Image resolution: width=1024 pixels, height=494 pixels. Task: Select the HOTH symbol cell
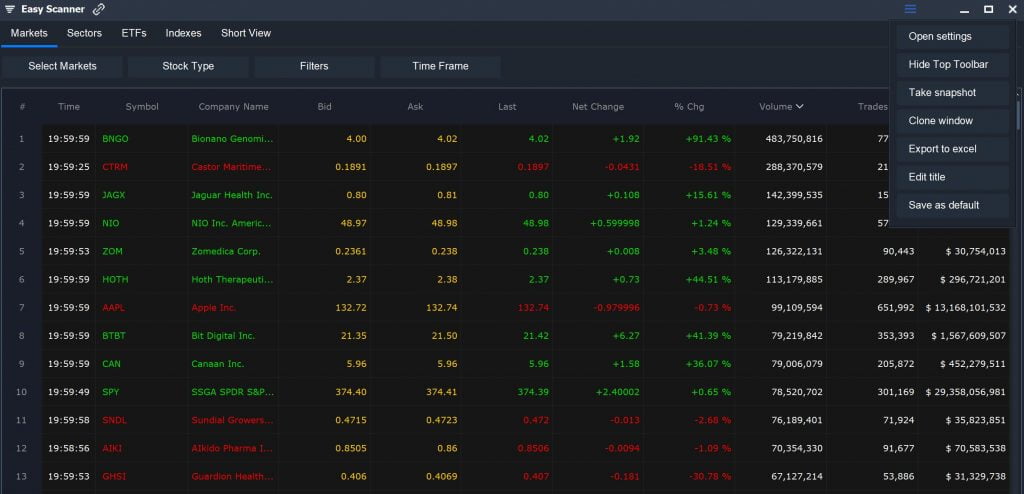click(x=115, y=279)
